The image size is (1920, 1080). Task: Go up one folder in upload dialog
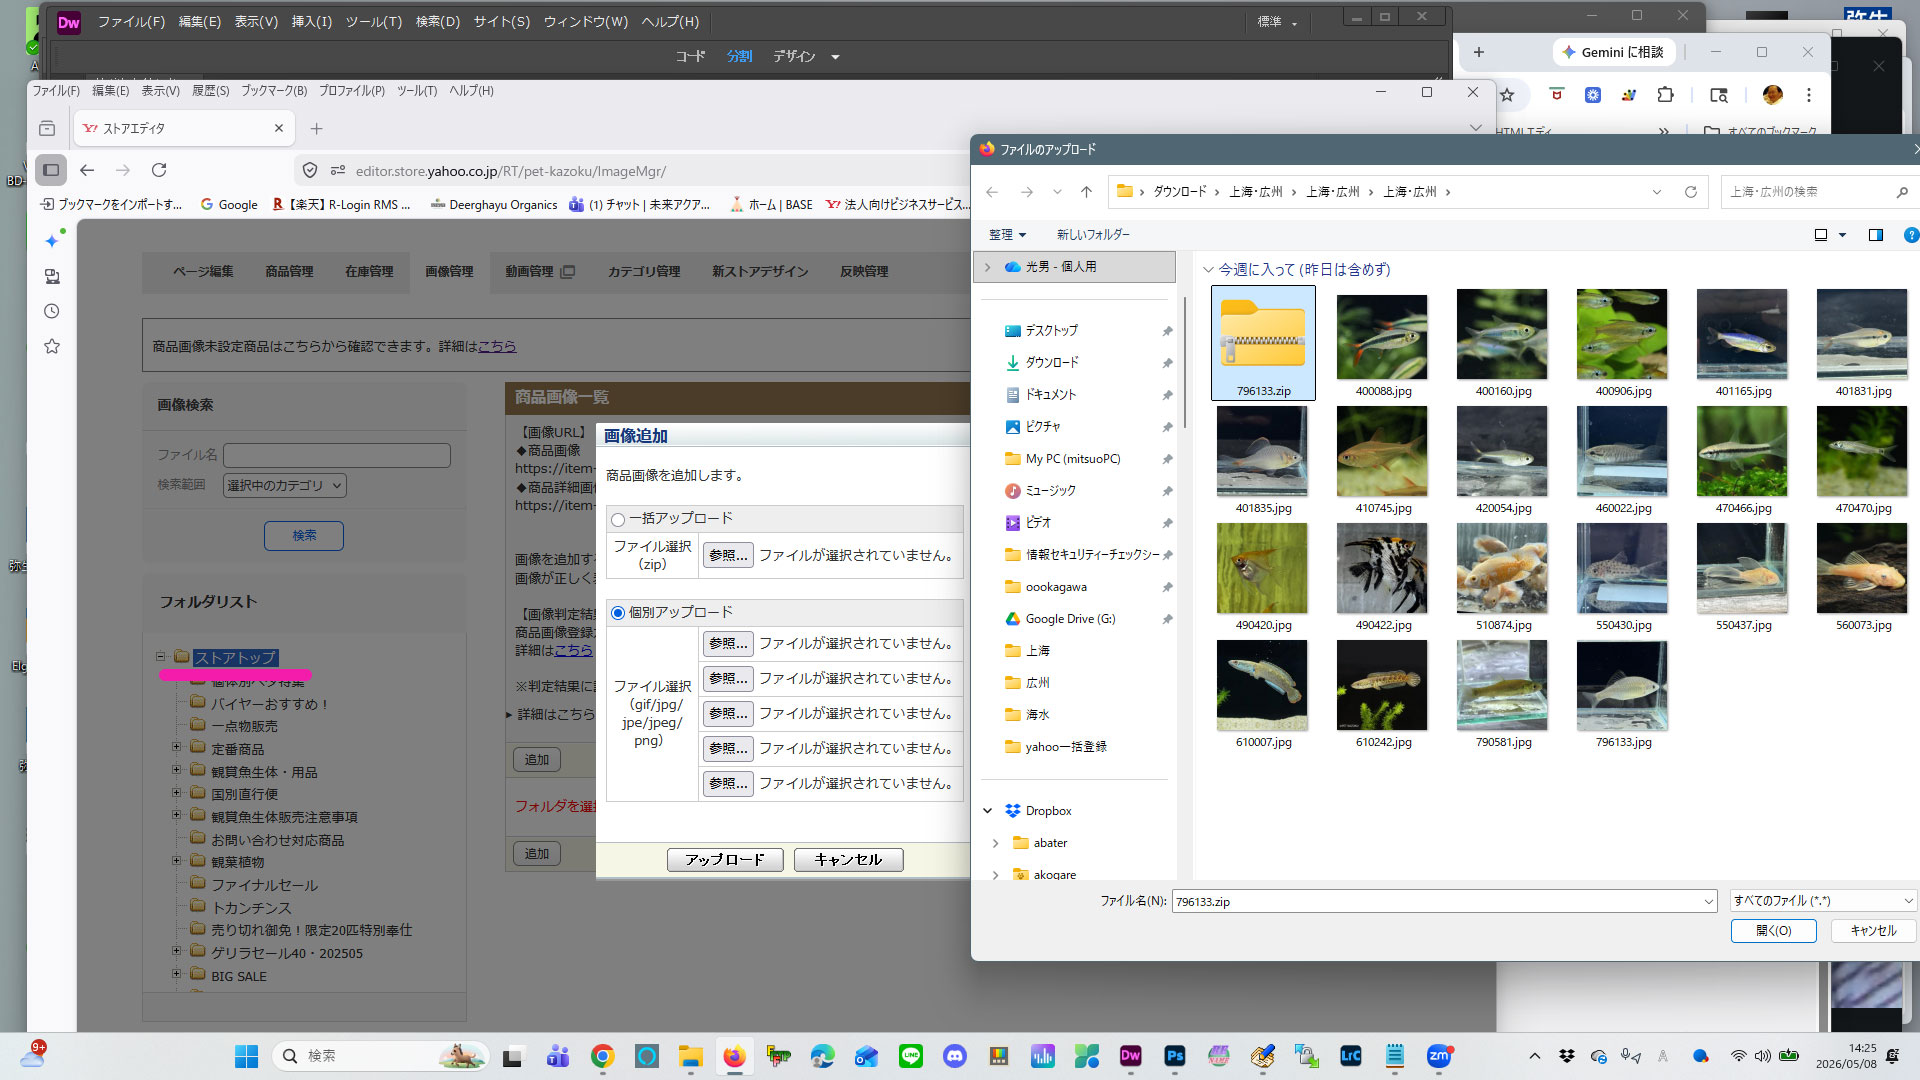coord(1086,192)
